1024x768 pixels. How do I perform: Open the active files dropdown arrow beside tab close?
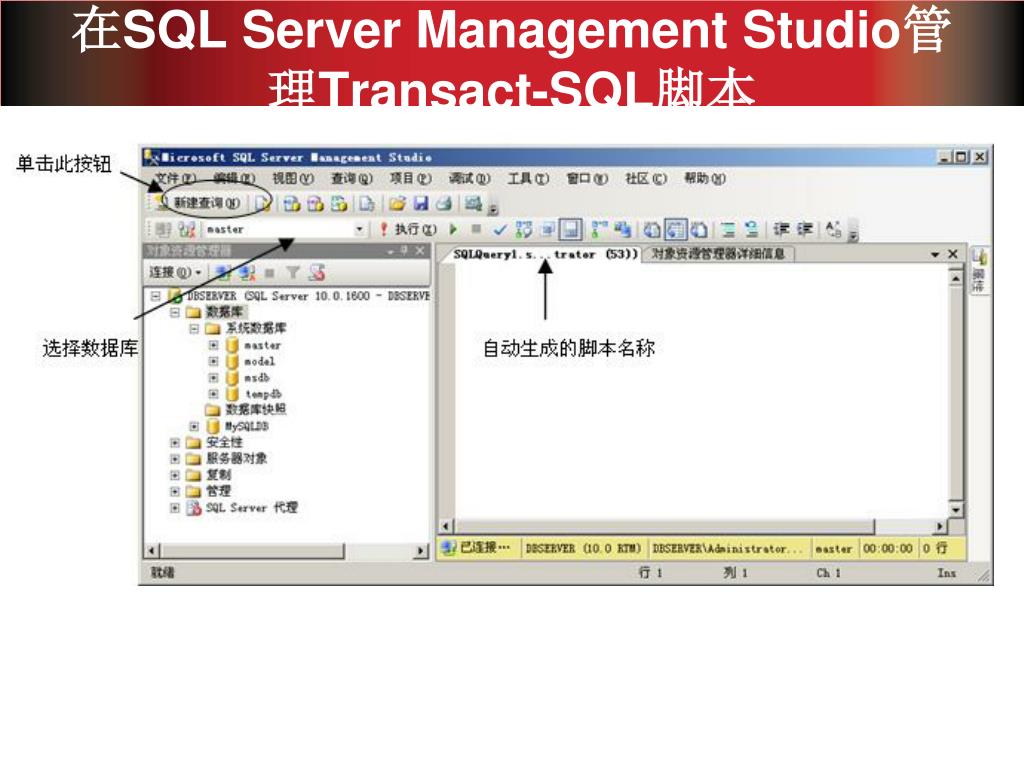[935, 254]
